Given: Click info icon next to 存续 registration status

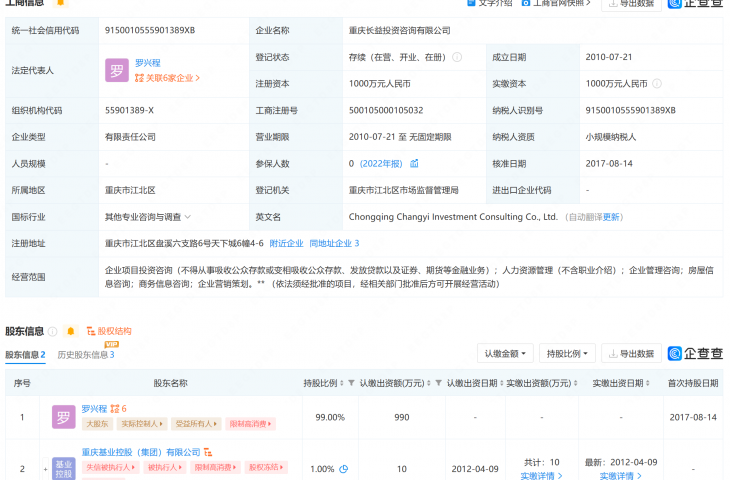Looking at the screenshot, I should 457,57.
